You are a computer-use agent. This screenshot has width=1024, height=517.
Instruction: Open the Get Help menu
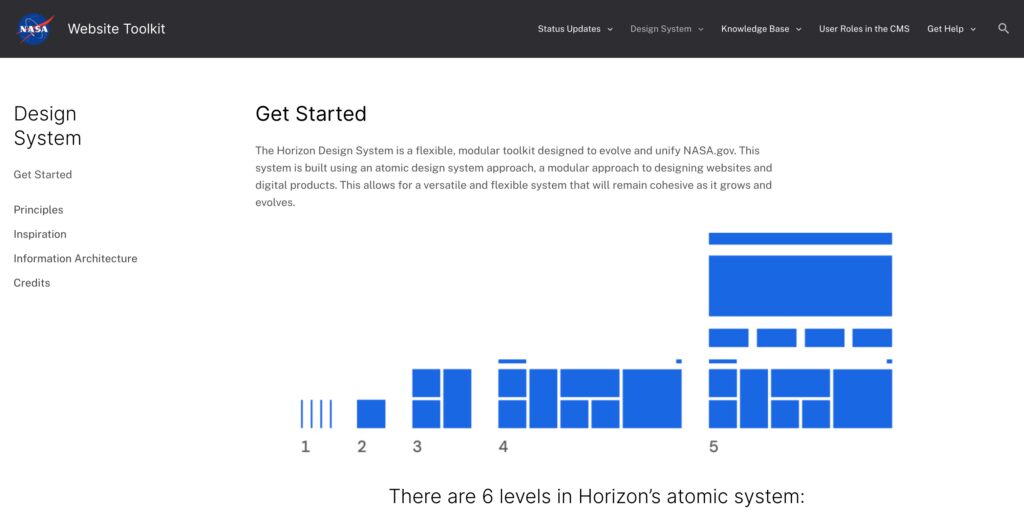click(945, 29)
